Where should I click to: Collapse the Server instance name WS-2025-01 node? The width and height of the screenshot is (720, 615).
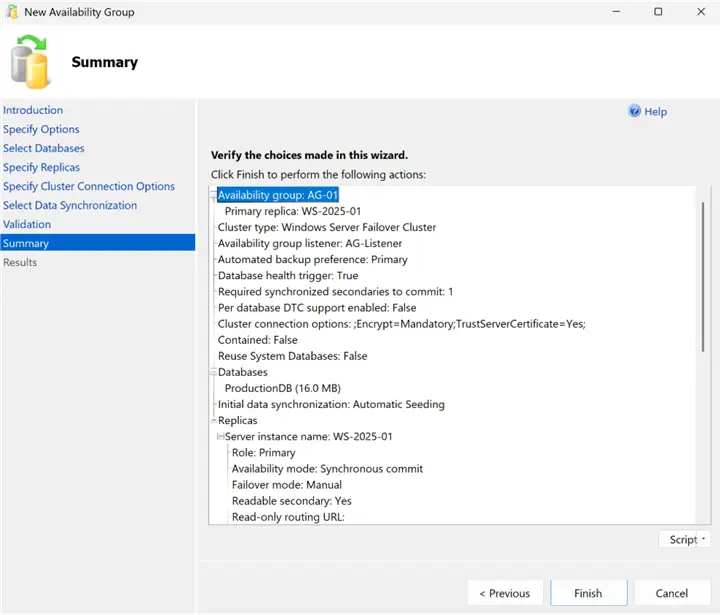(220, 436)
